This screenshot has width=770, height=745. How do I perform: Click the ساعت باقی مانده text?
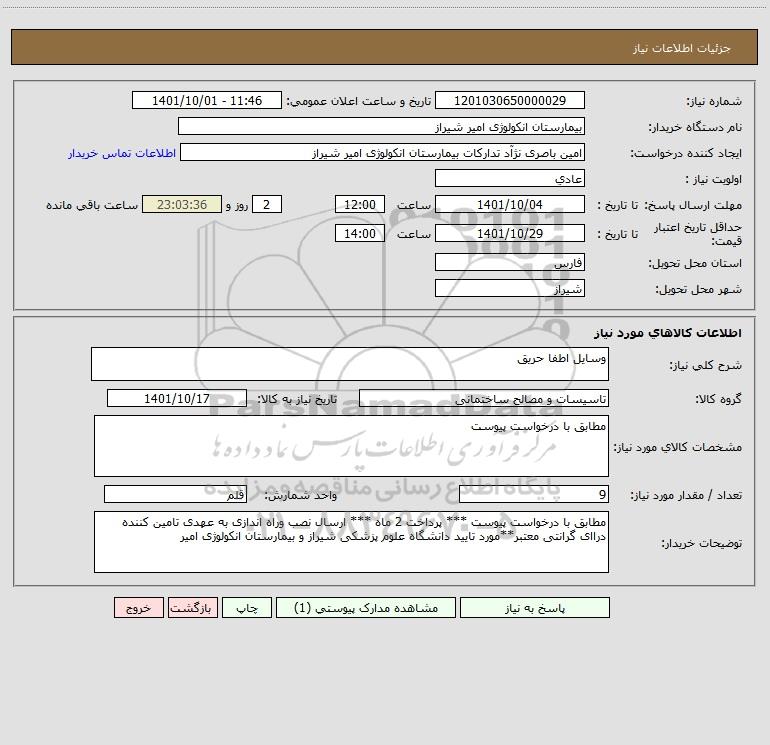(x=92, y=205)
